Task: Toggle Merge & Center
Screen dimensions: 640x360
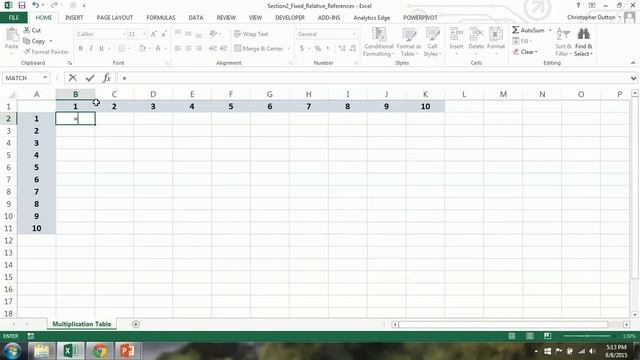Action: (x=259, y=48)
